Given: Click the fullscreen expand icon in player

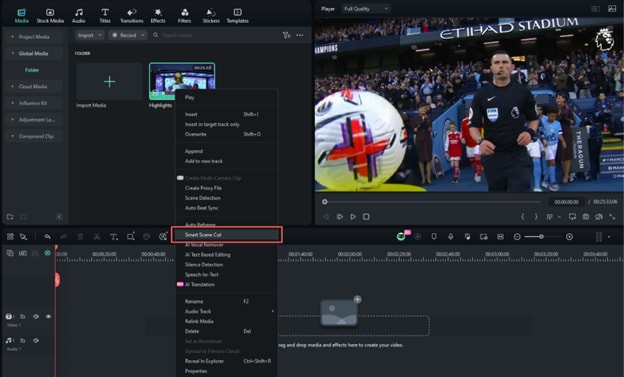Looking at the screenshot, I should click(612, 217).
